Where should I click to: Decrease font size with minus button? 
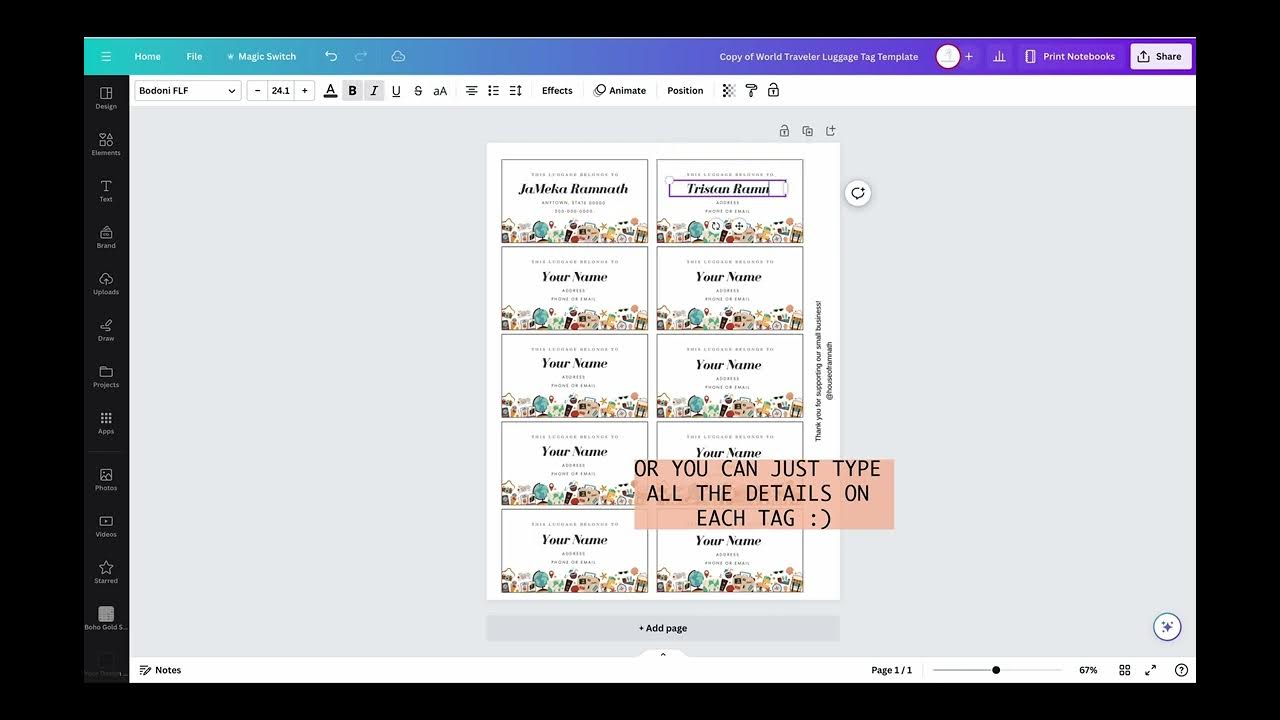point(258,91)
